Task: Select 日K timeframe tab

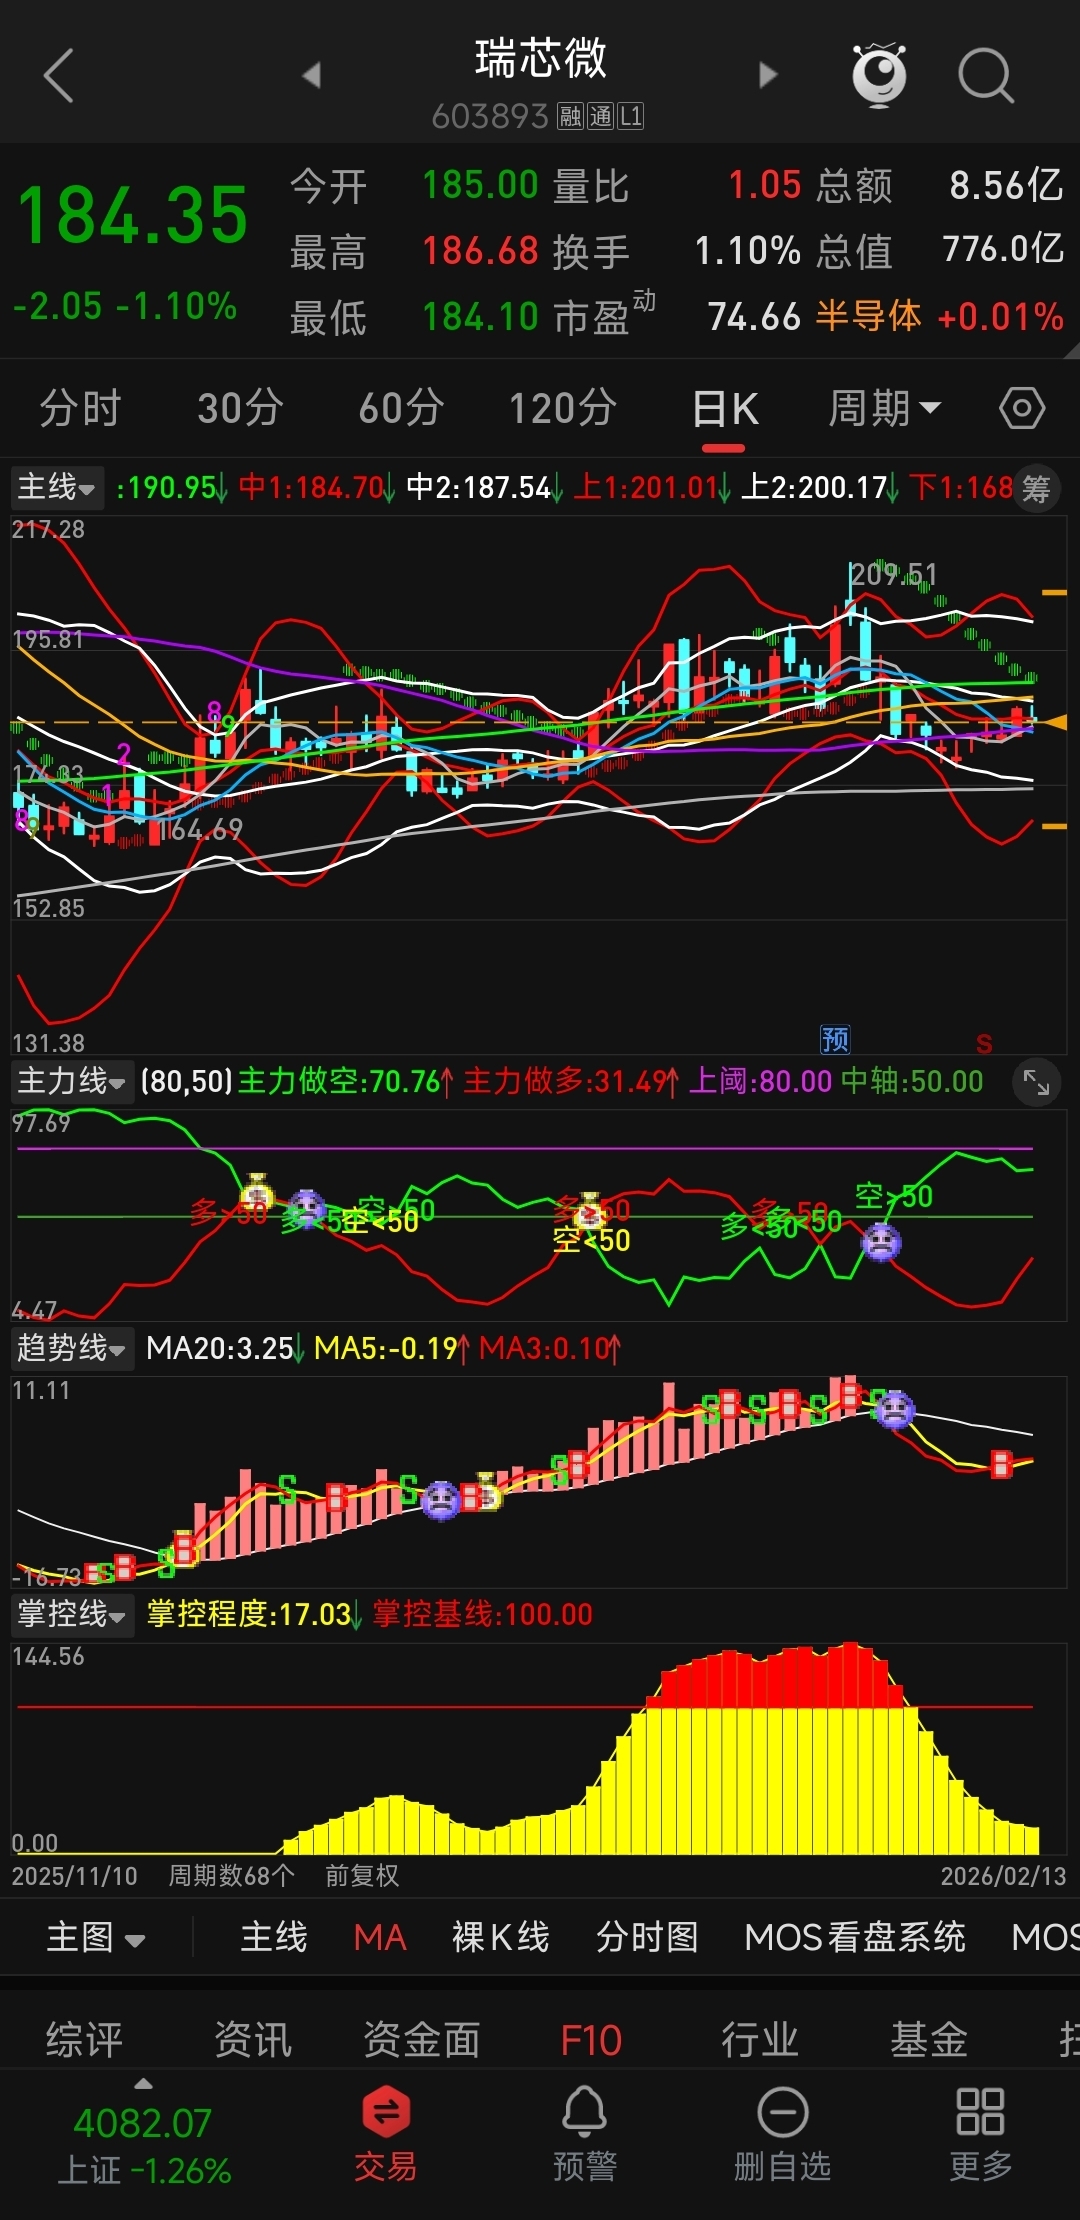Action: 725,410
